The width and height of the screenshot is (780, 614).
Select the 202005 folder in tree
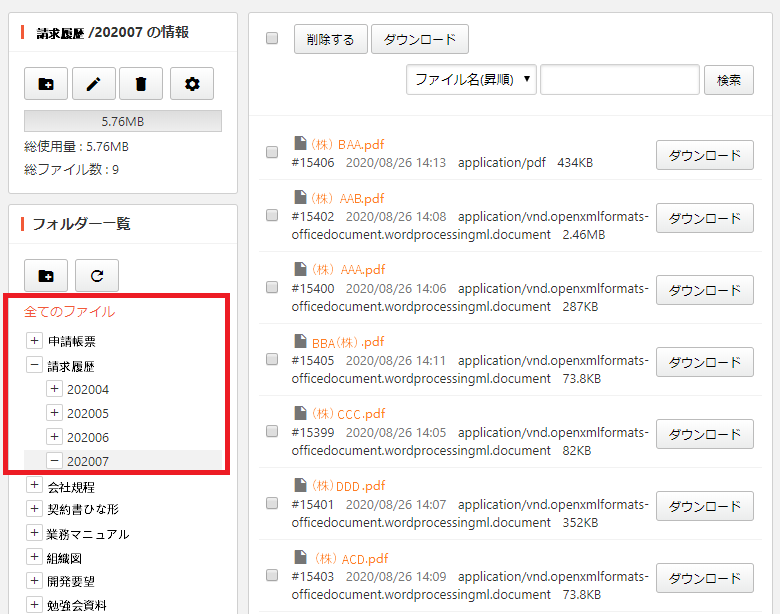88,413
